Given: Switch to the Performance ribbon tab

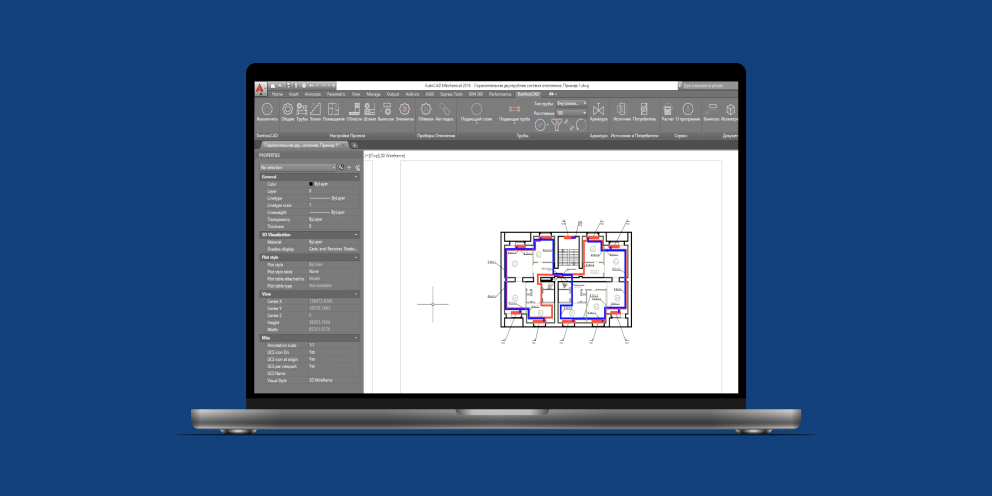Looking at the screenshot, I should [x=500, y=94].
